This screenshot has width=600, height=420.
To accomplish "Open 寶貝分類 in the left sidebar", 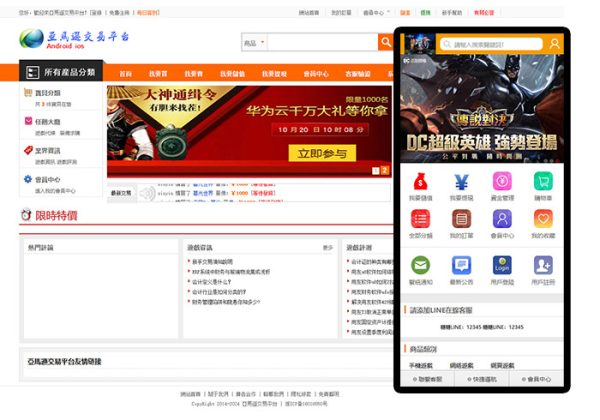I will click(x=47, y=93).
